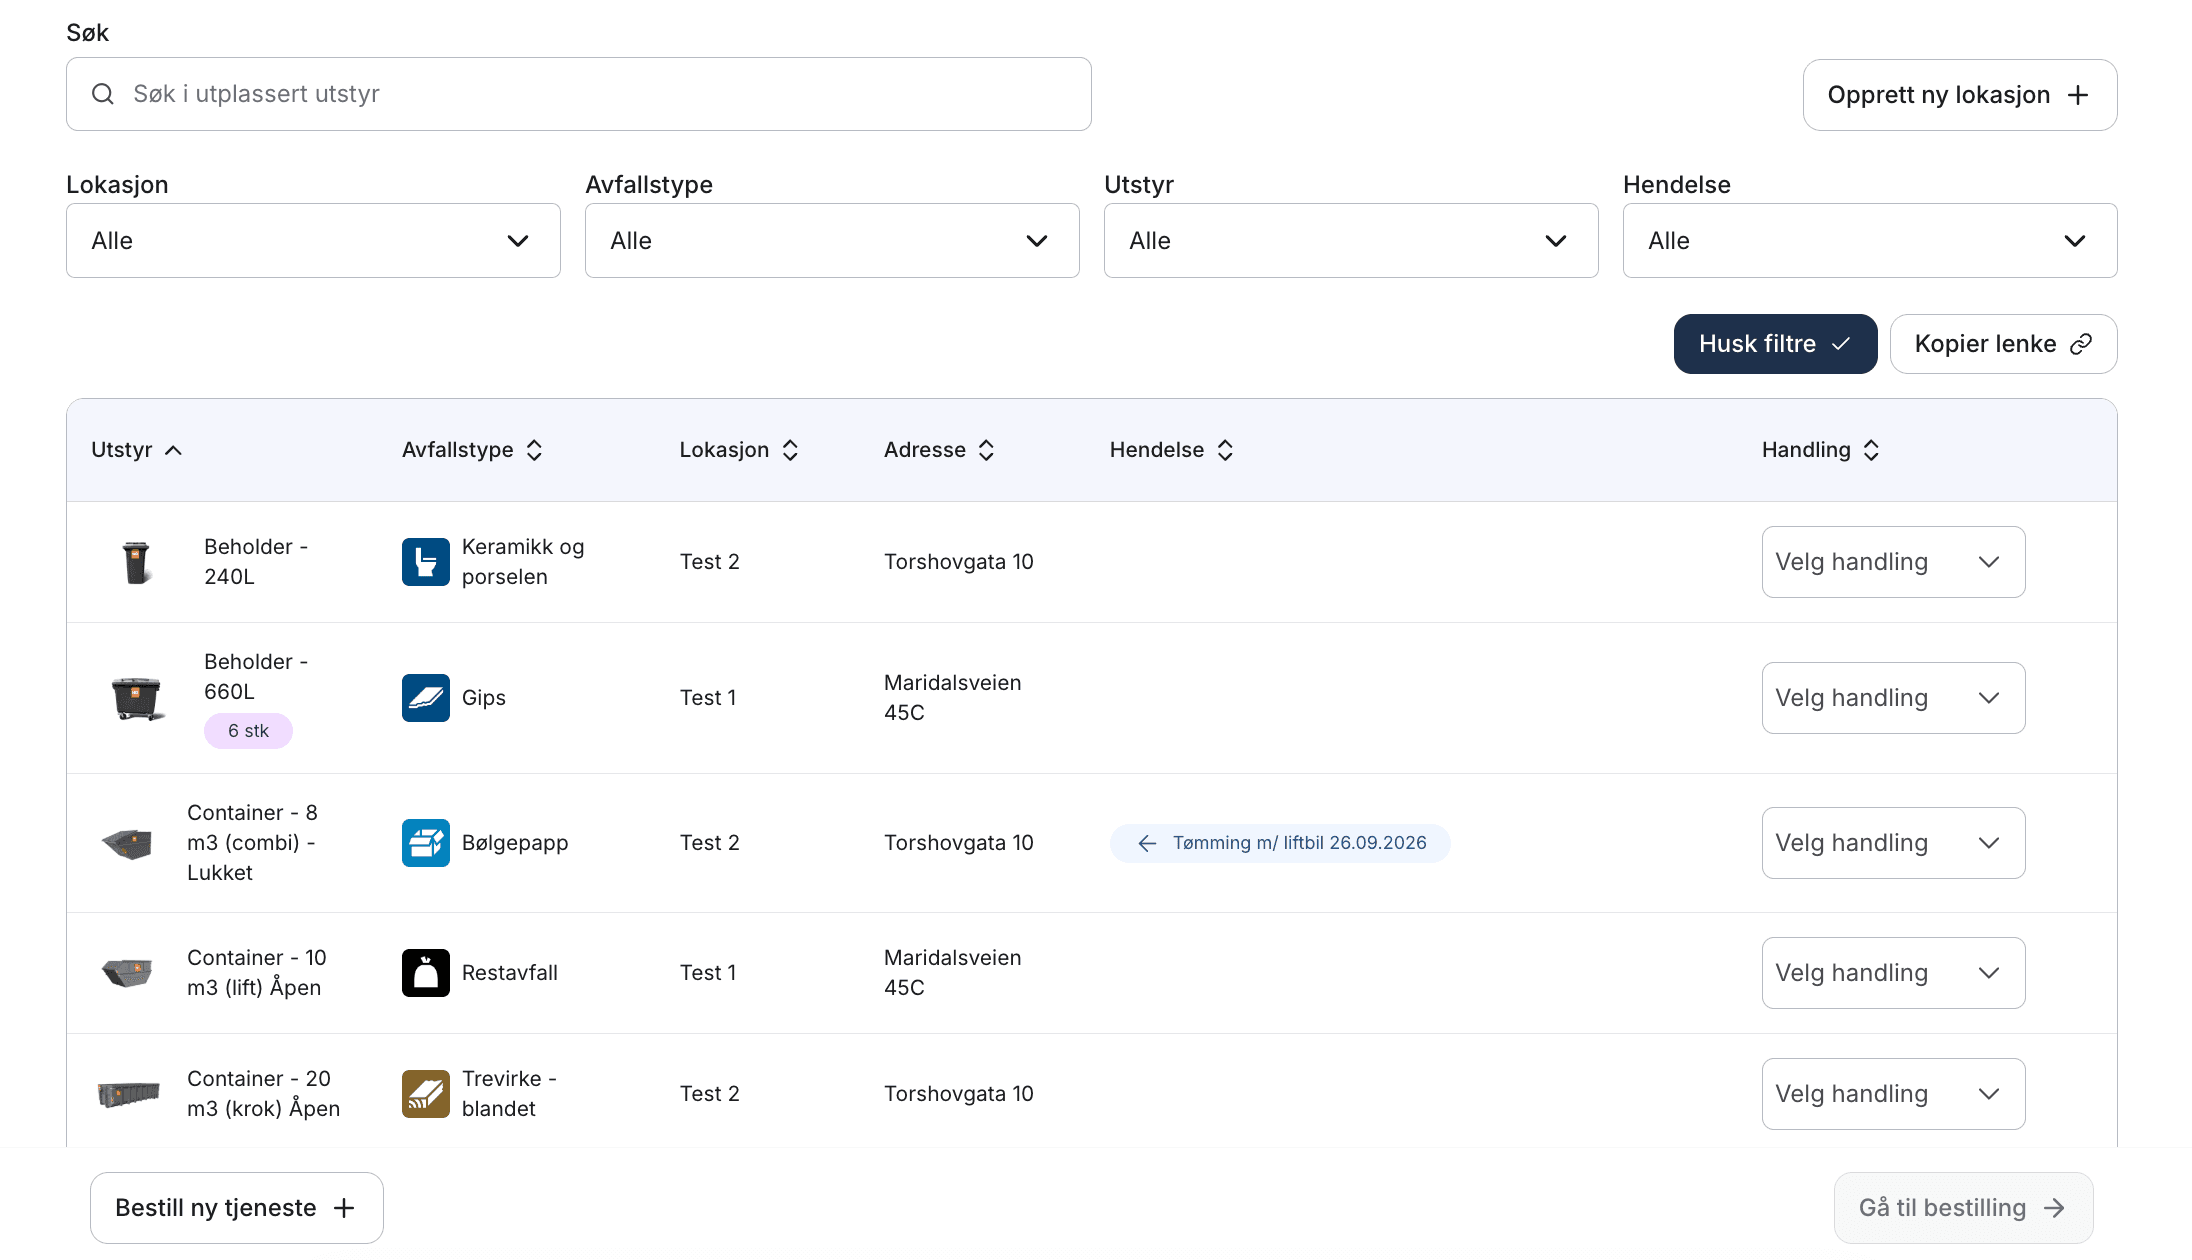
Task: Sort table by Utstyr column
Action: click(136, 450)
